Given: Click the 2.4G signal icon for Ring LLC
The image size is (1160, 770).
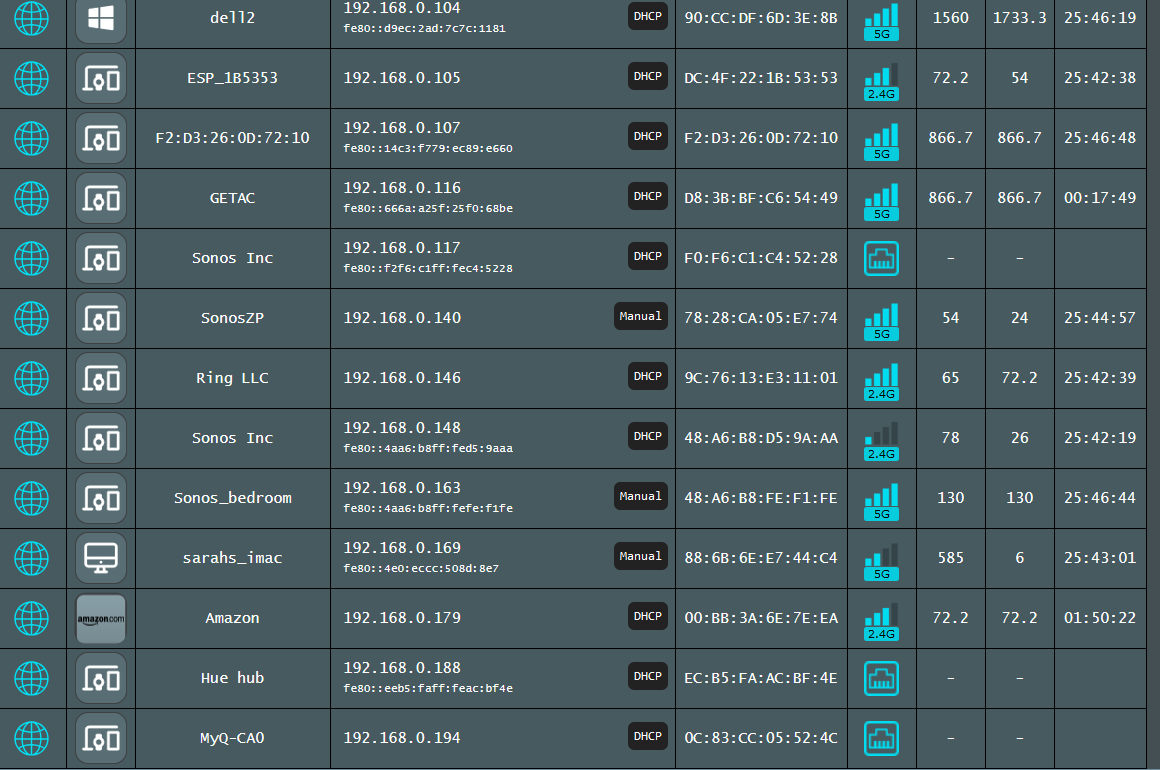Looking at the screenshot, I should [882, 381].
